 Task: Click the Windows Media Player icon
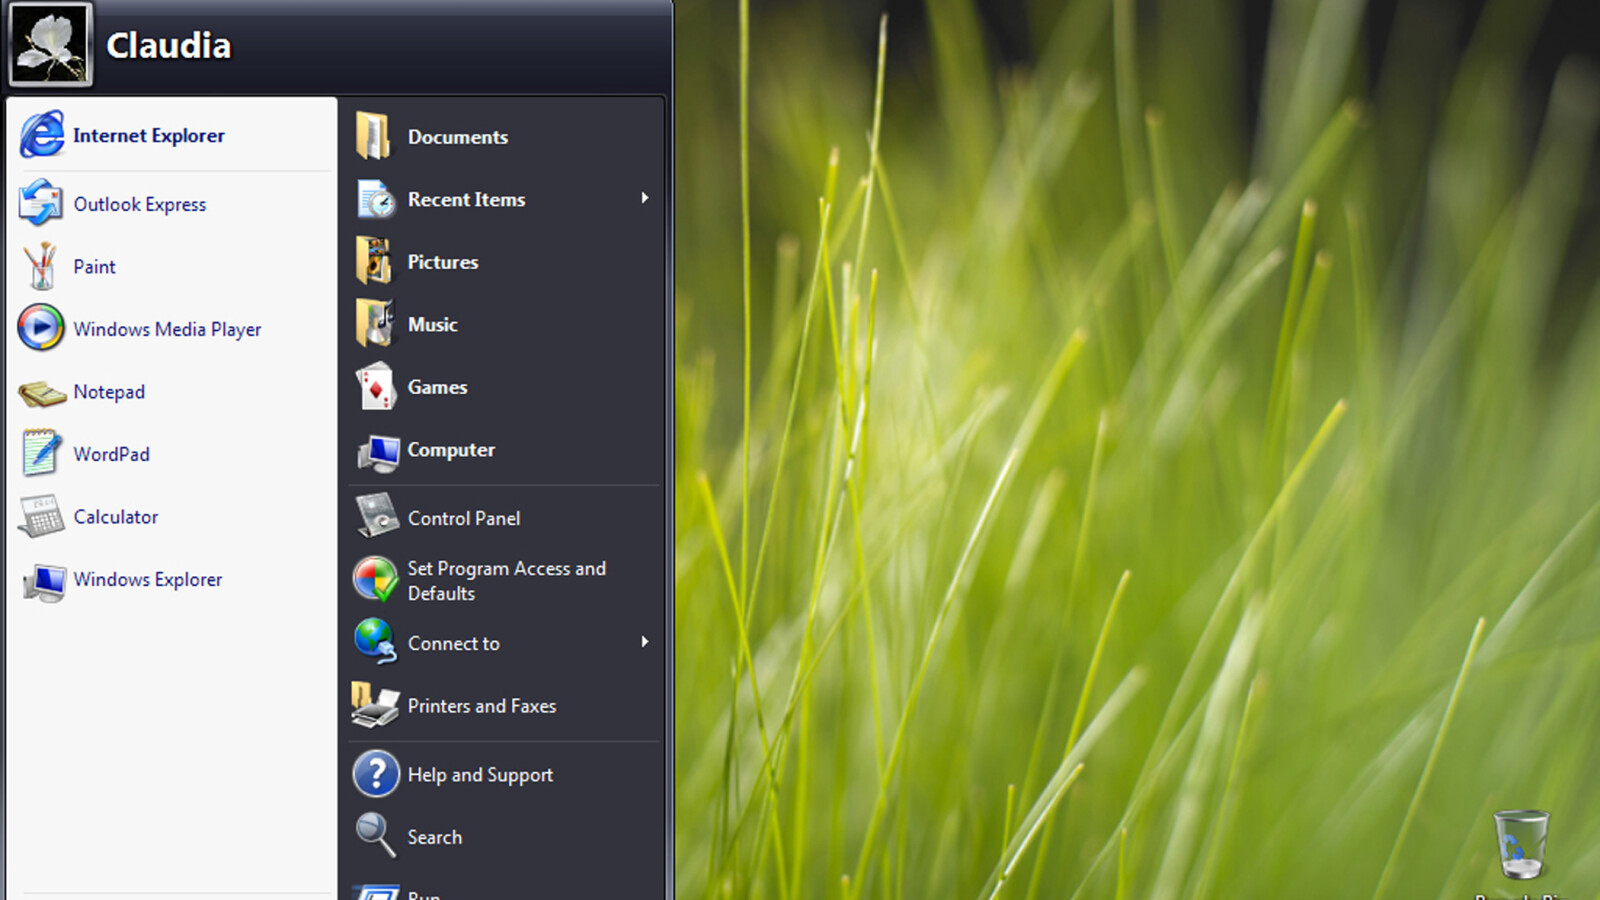(x=41, y=328)
